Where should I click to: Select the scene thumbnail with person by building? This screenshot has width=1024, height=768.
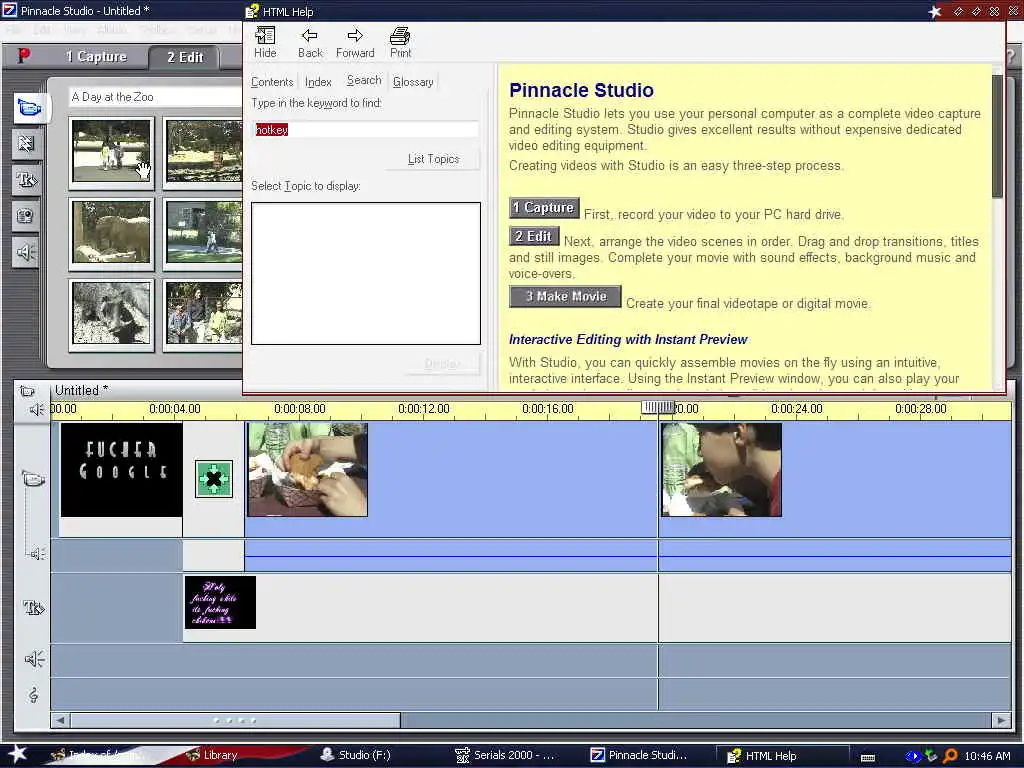202,234
